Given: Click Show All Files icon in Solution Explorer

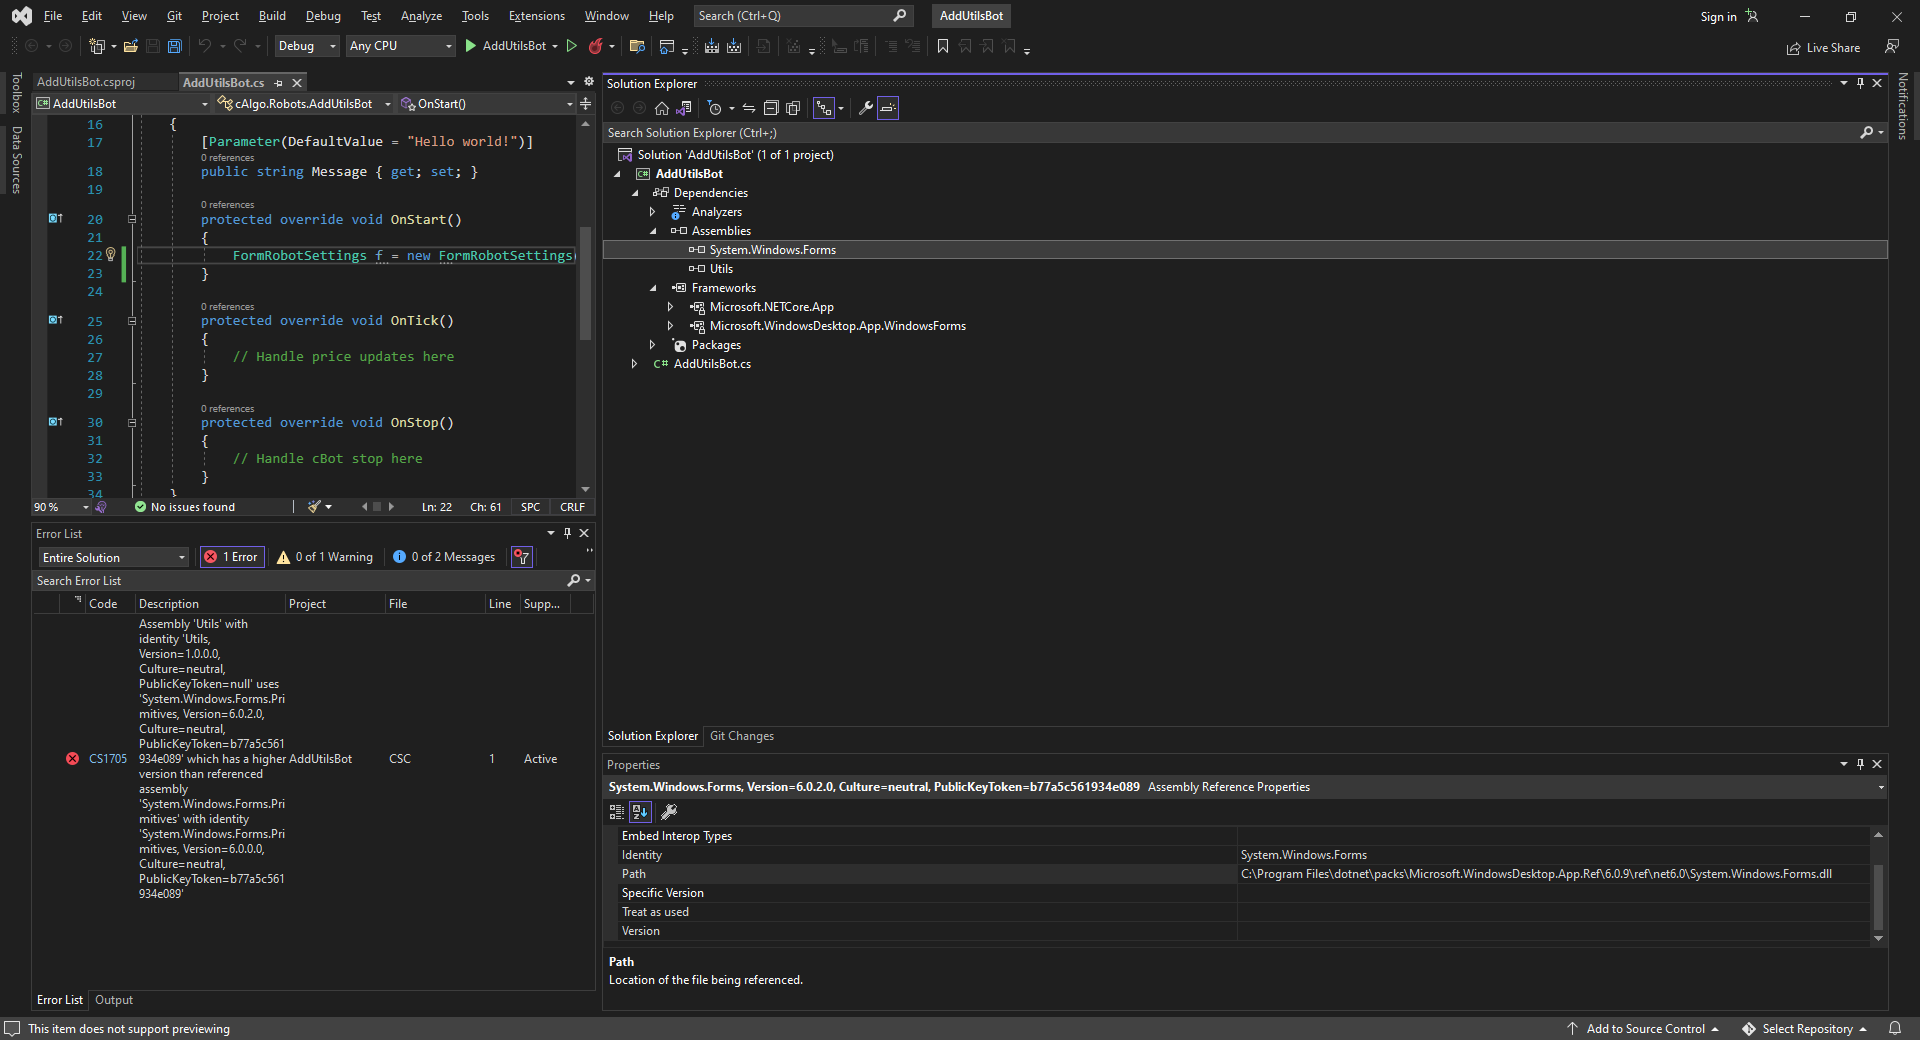Looking at the screenshot, I should [x=793, y=108].
